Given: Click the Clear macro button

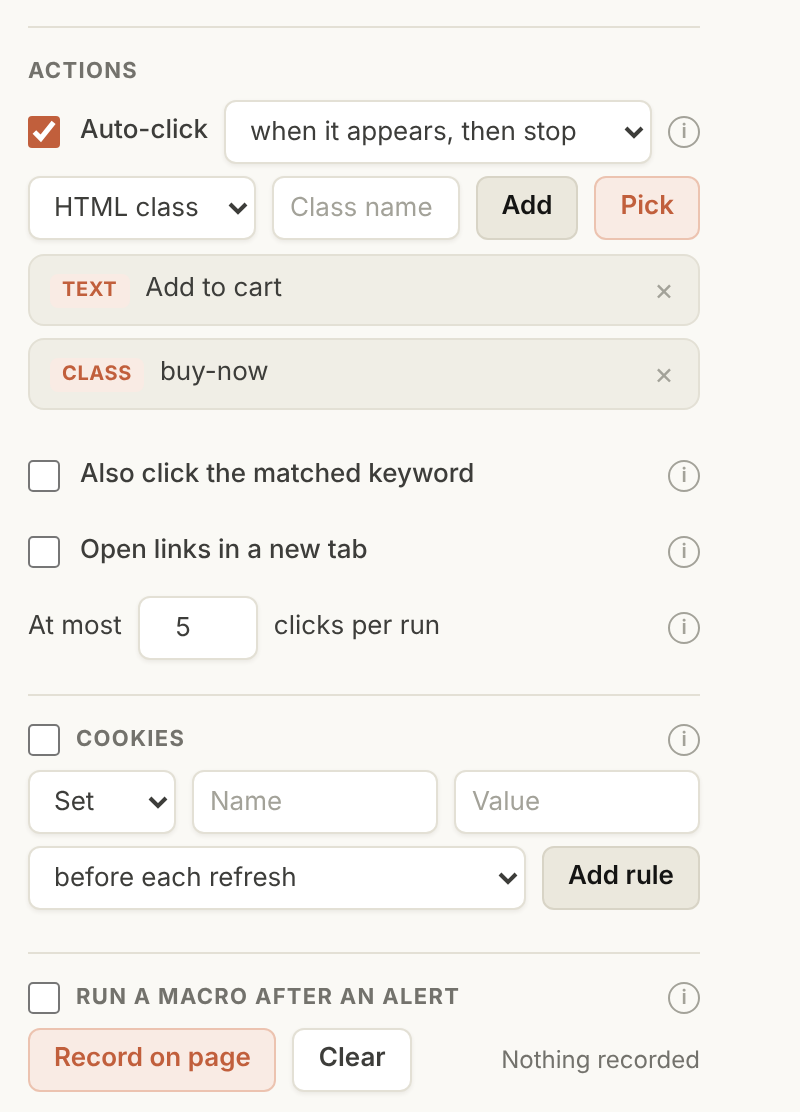Looking at the screenshot, I should pyautogui.click(x=352, y=1060).
